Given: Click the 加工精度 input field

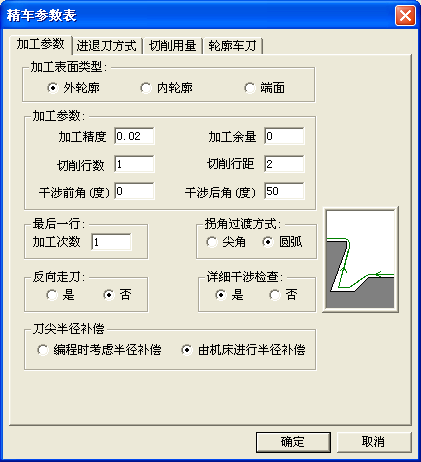Looking at the screenshot, I should point(134,136).
